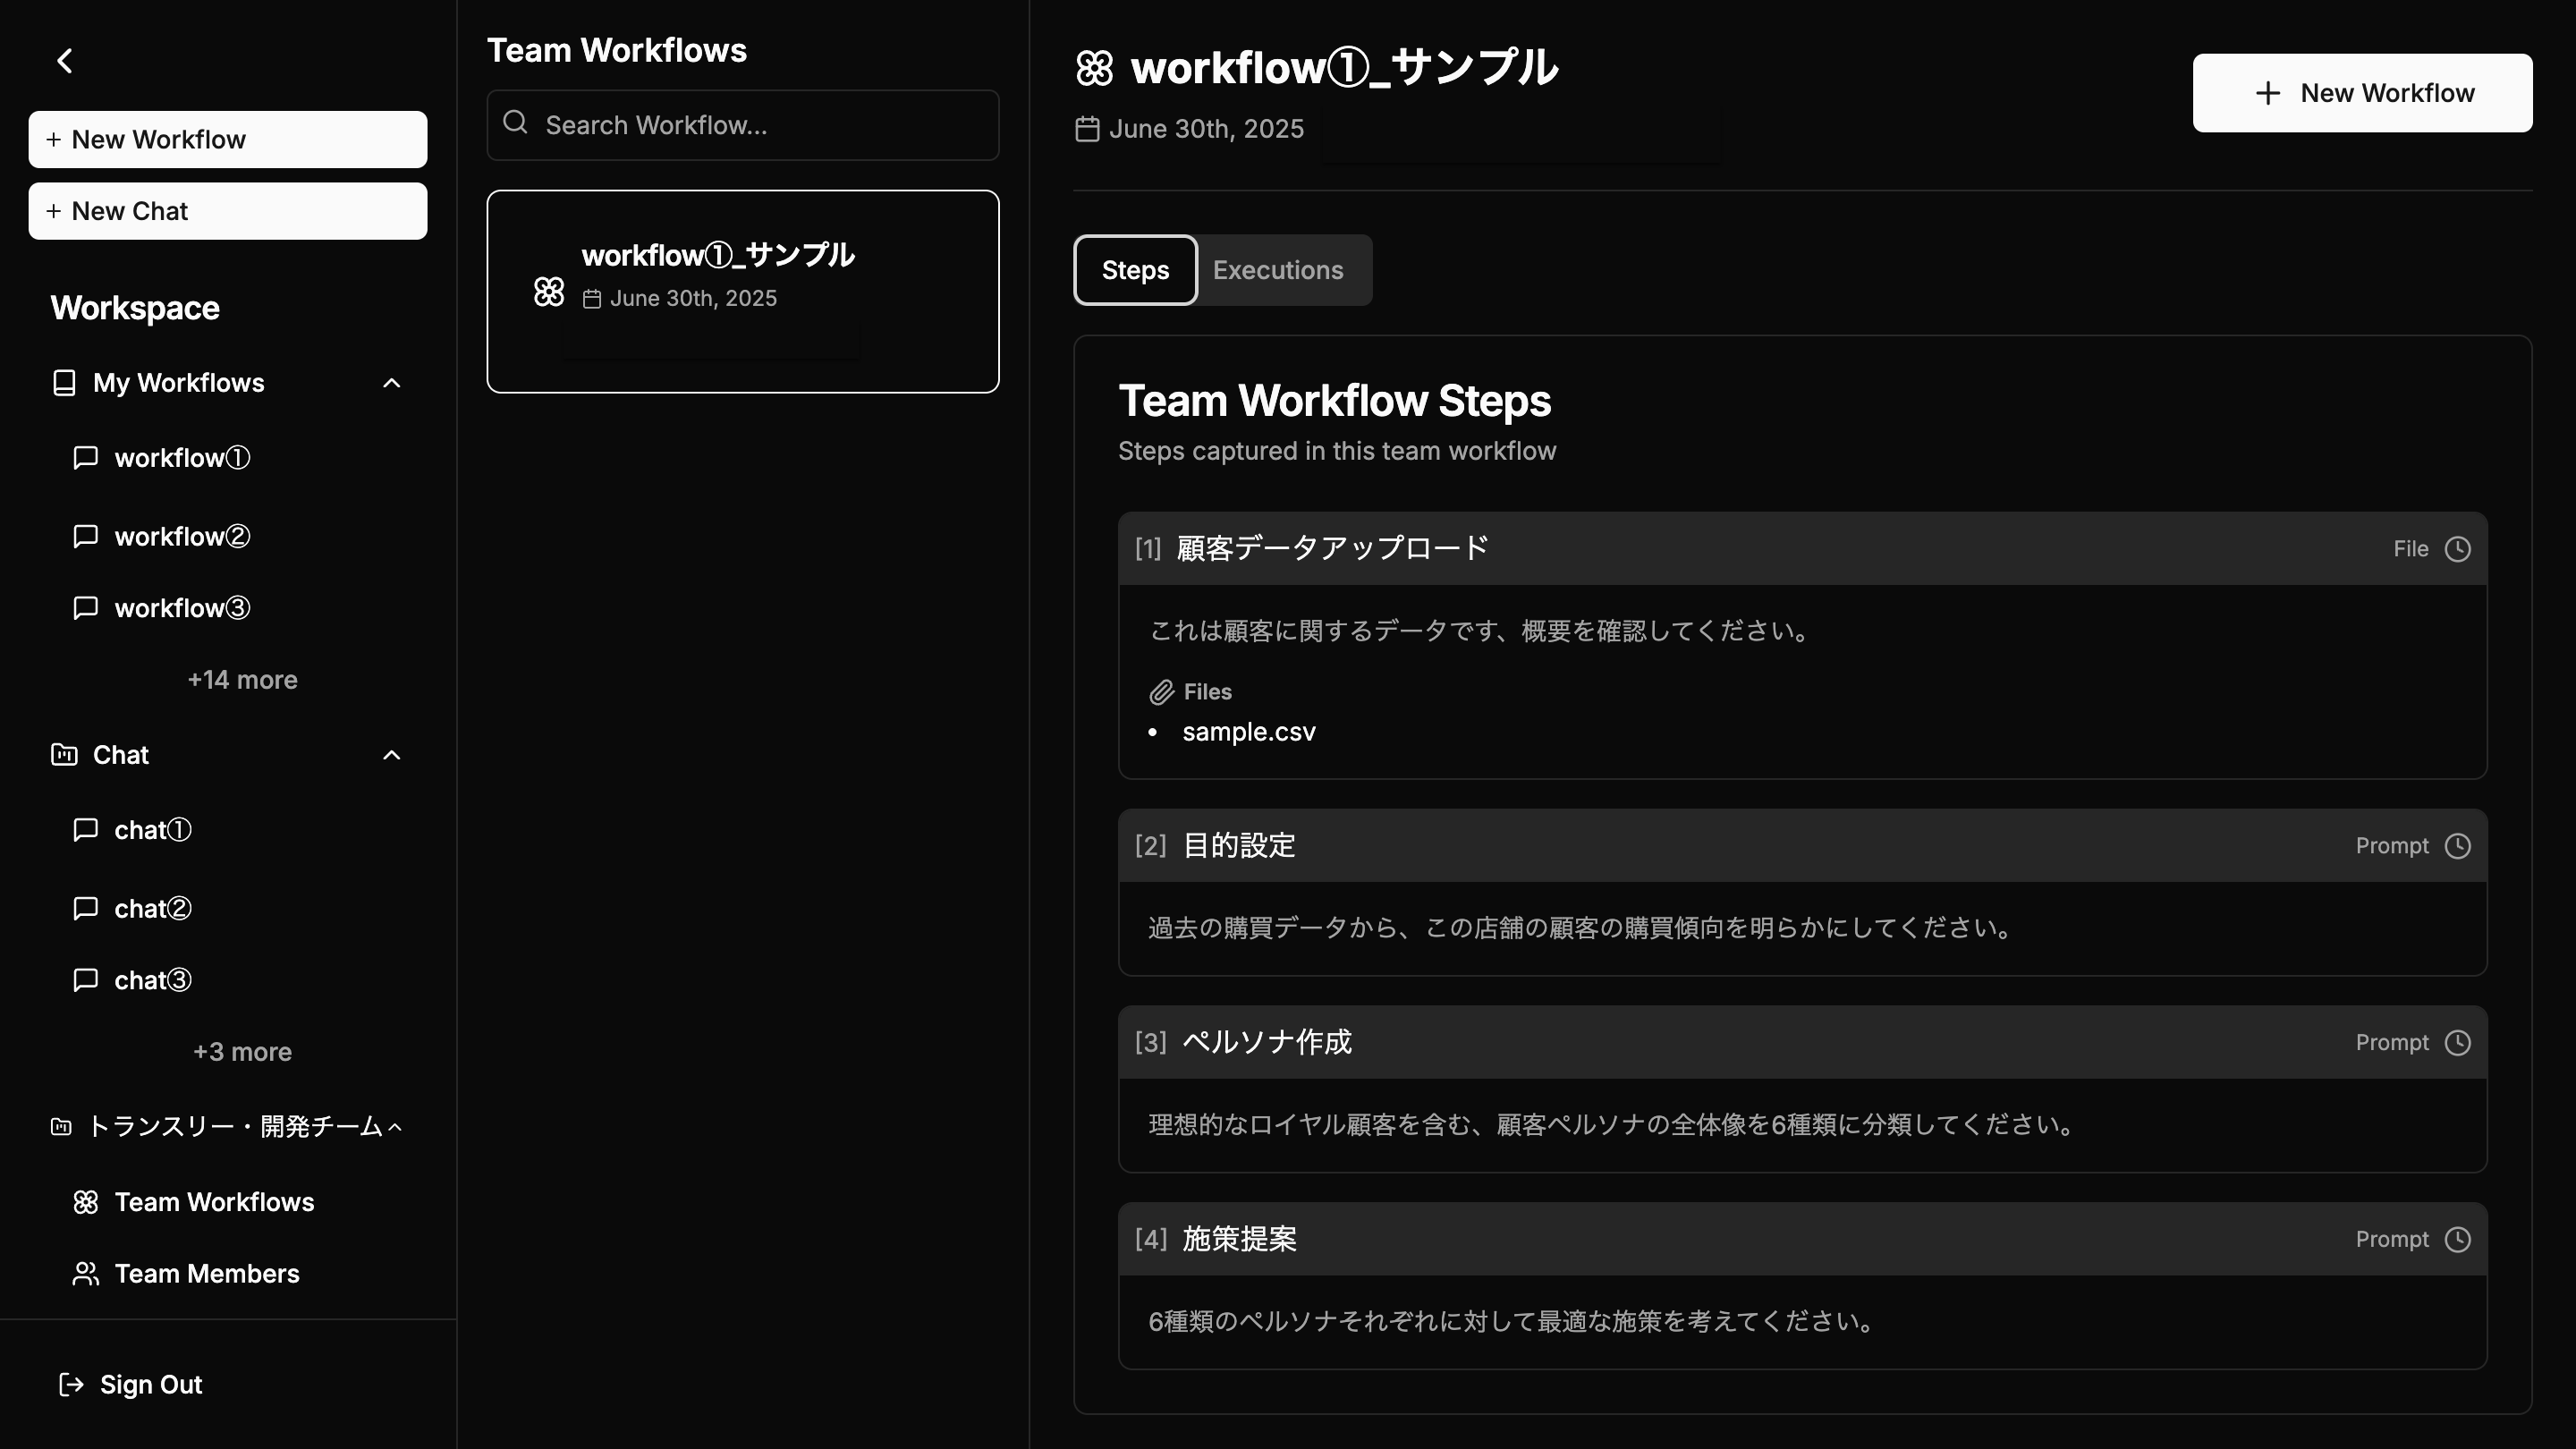
Task: Open workflow② in My Workflows
Action: (x=182, y=537)
